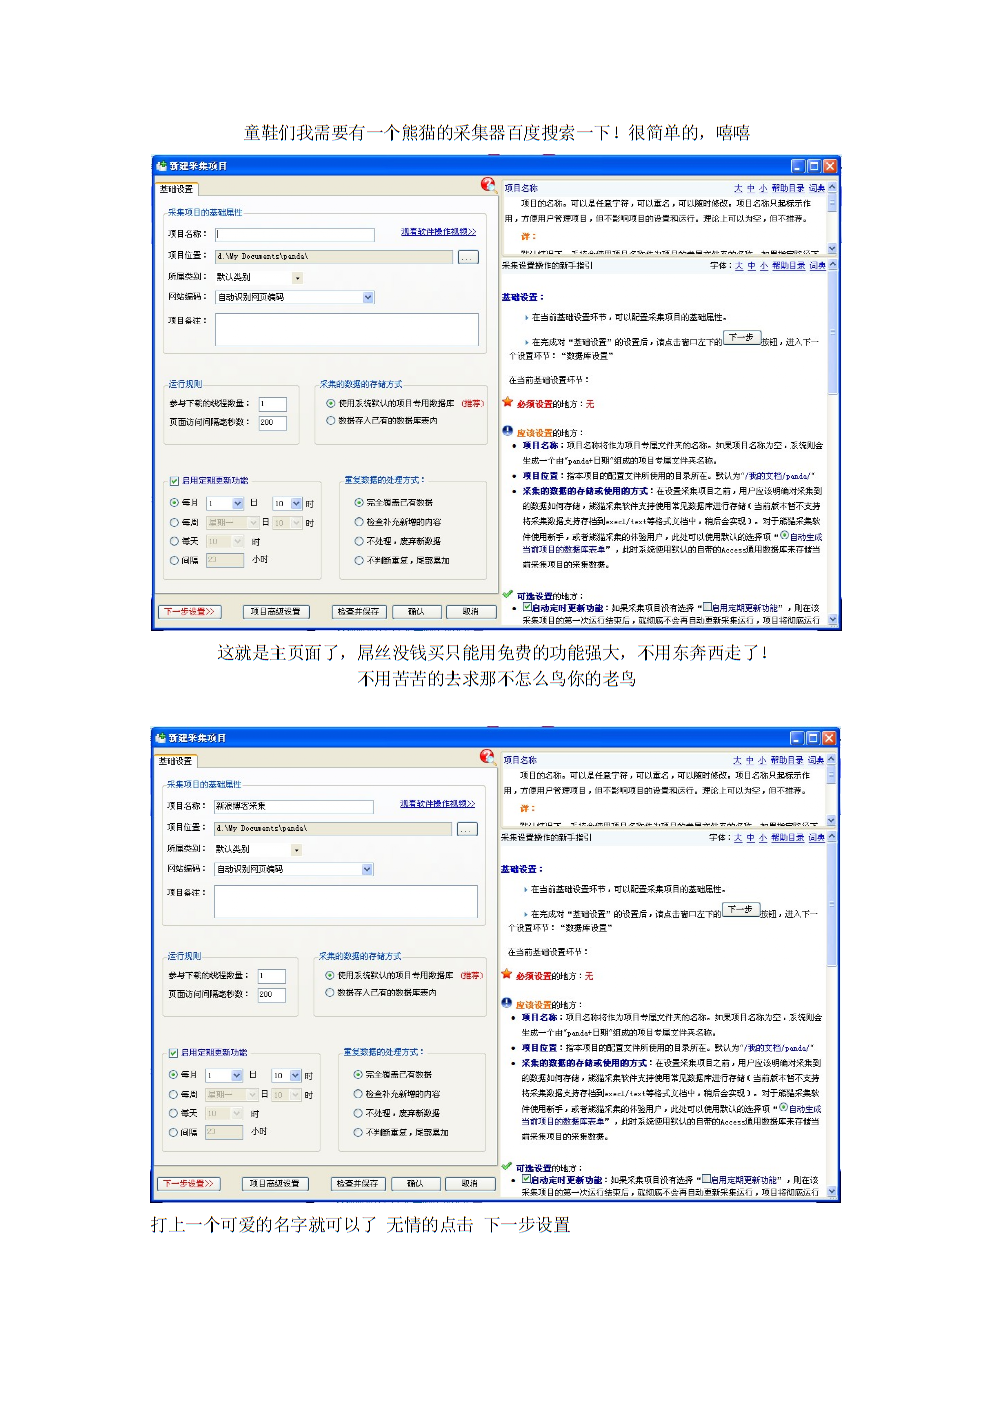Click font size 大 link beside 字体 in upper dialog
This screenshot has height=1403, width=992.
(740, 266)
